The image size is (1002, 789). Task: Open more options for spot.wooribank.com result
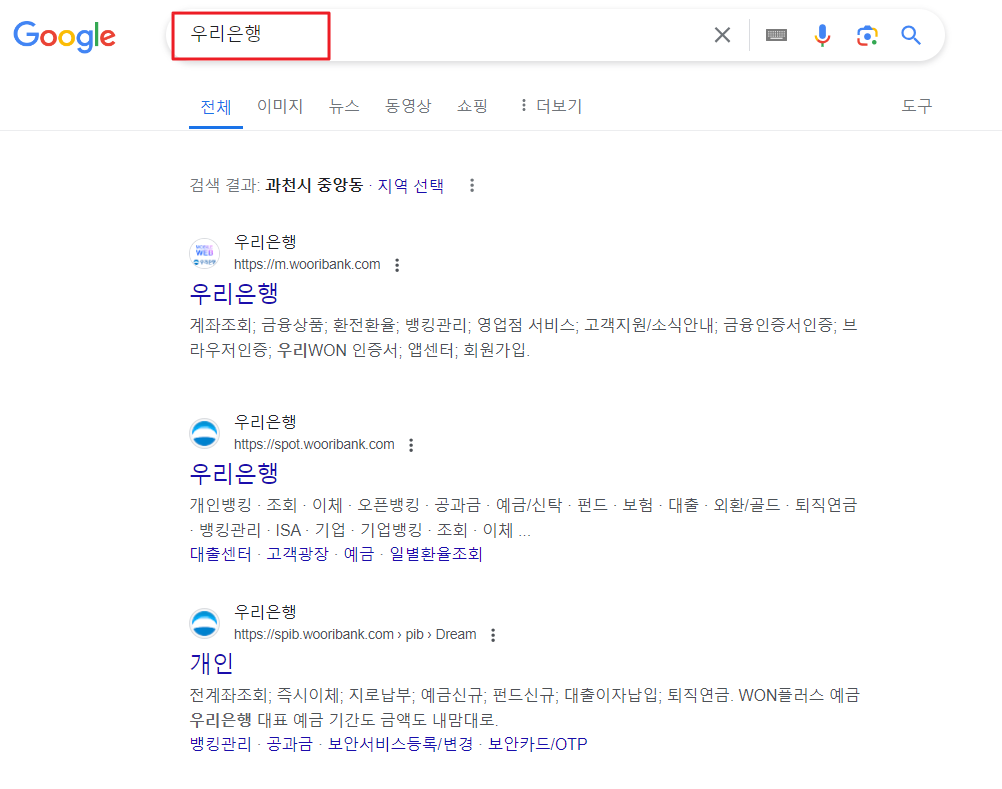[x=411, y=445]
